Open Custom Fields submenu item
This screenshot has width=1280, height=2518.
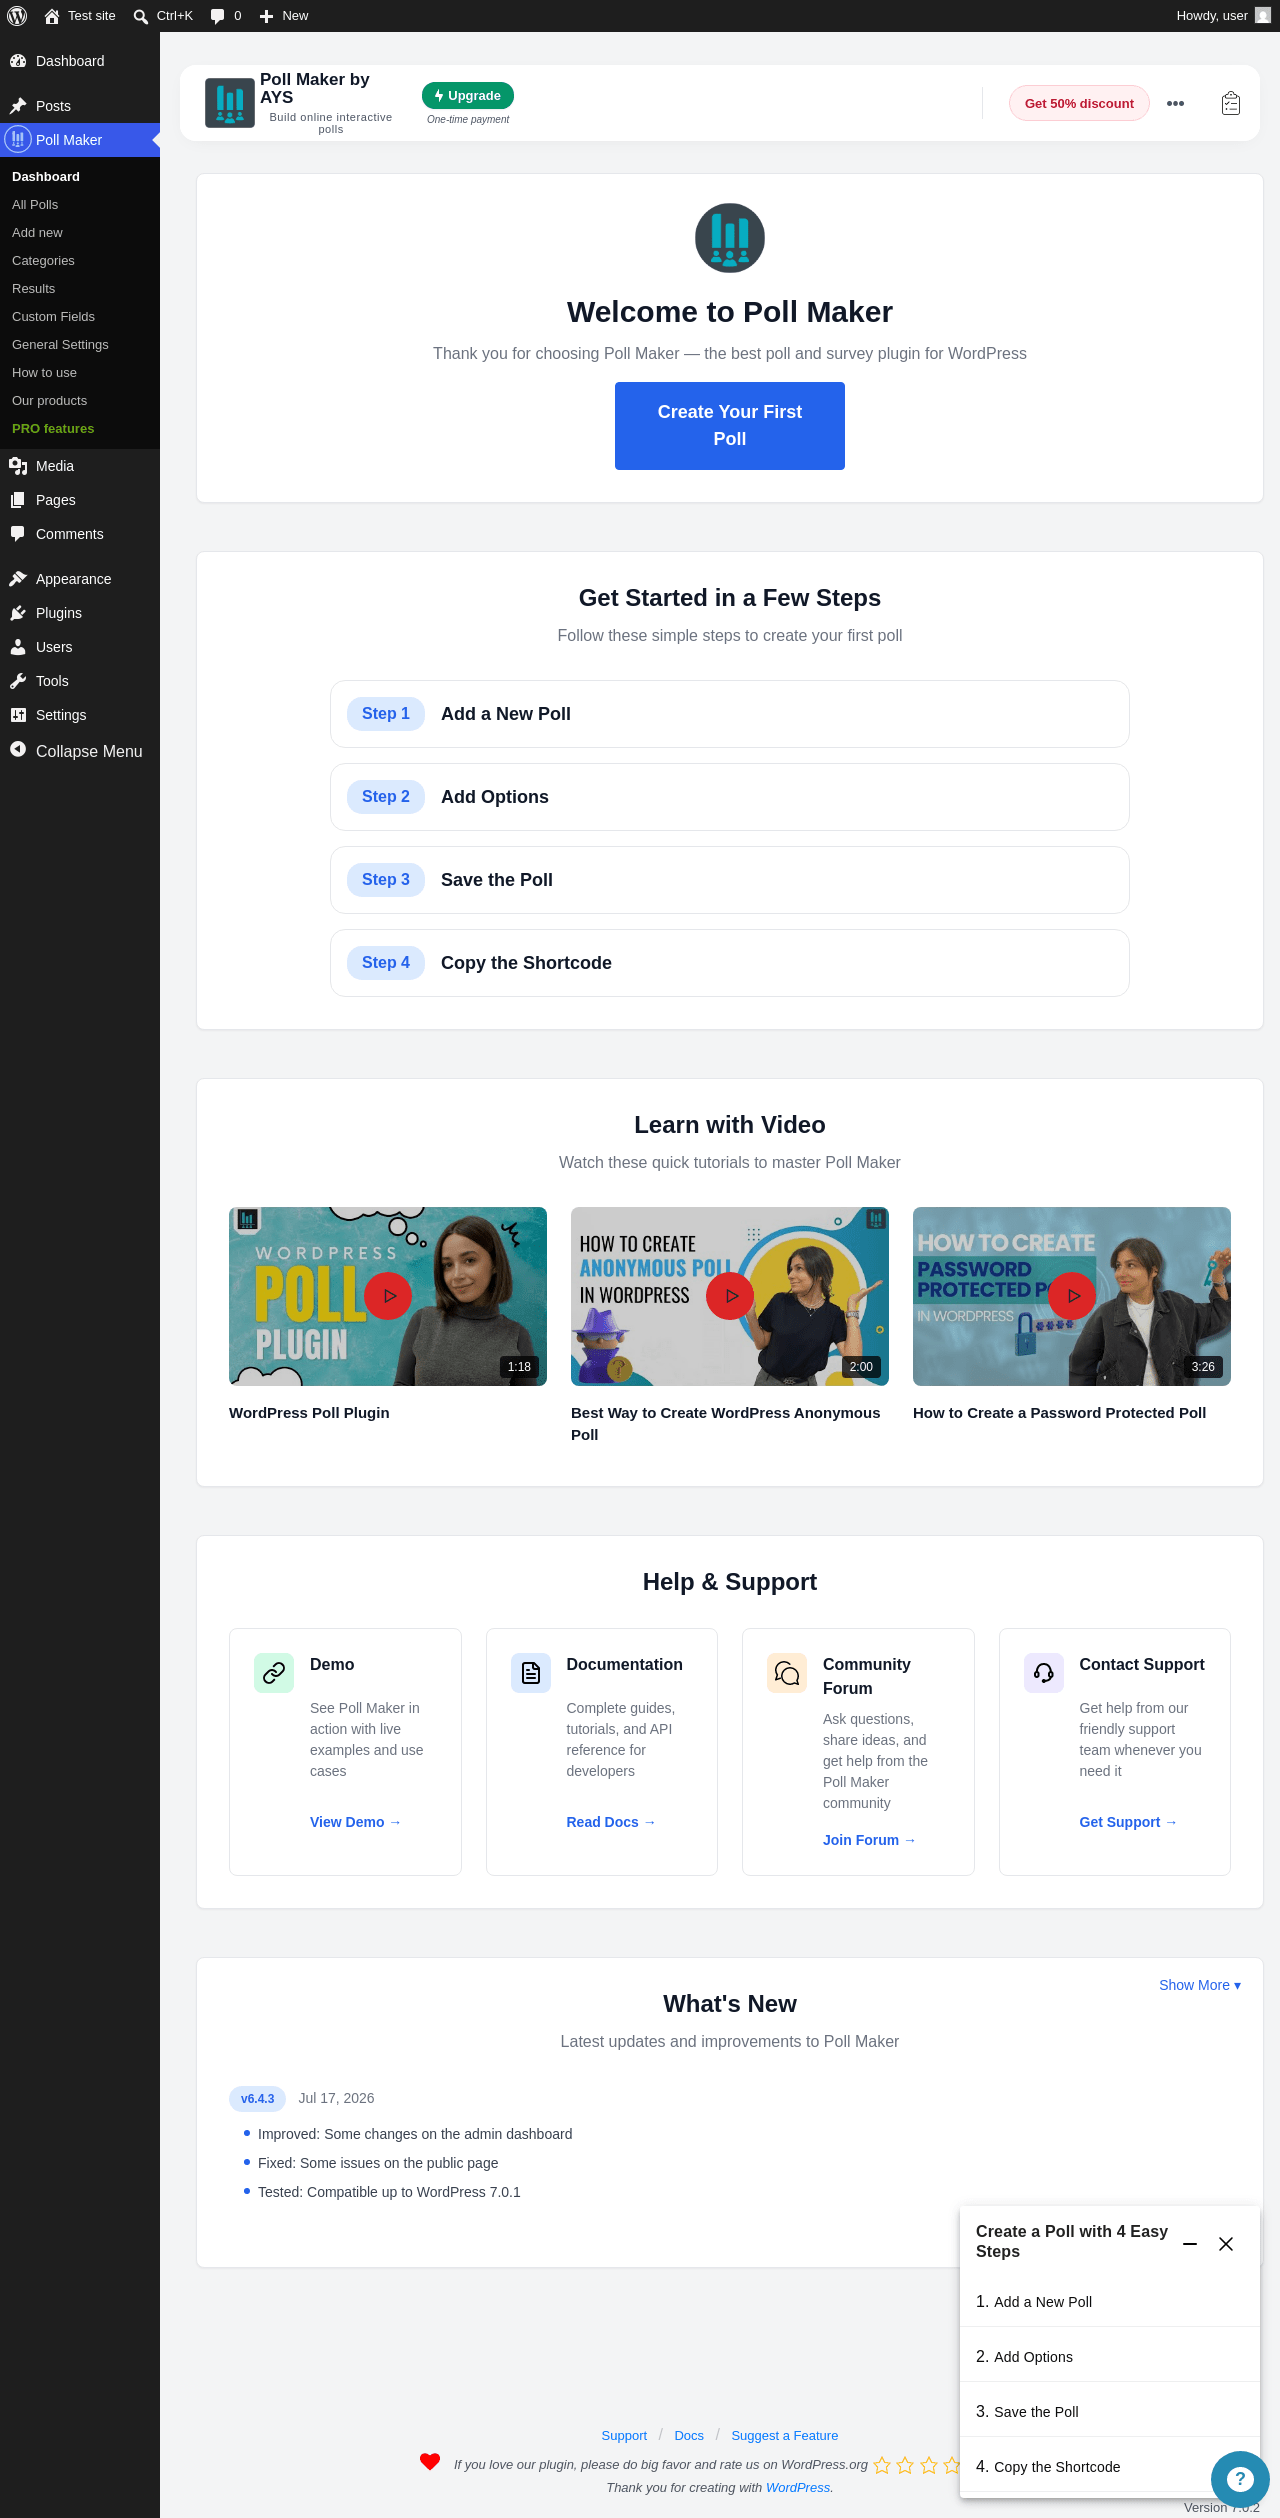pyautogui.click(x=80, y=317)
